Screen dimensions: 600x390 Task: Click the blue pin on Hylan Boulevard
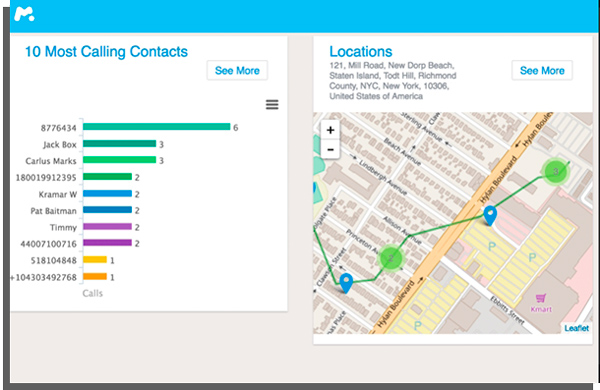click(490, 215)
